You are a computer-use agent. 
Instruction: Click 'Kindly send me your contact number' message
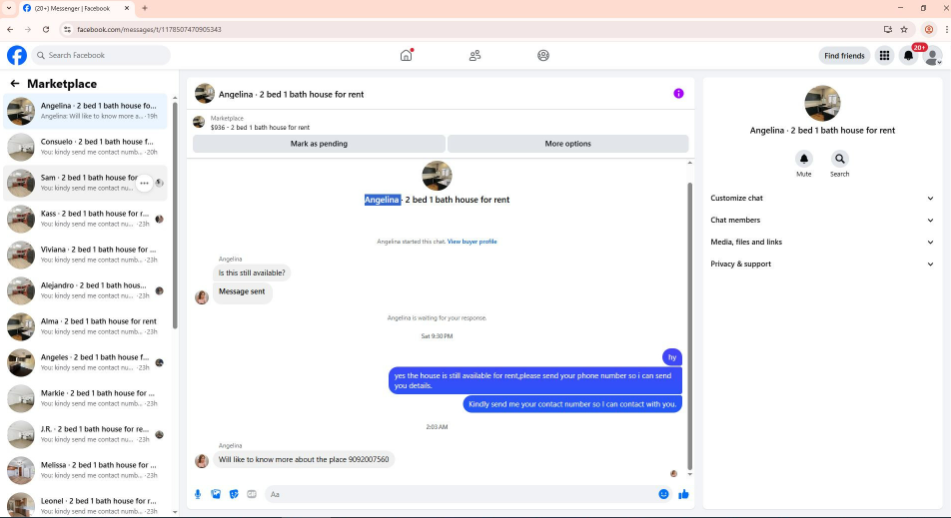pyautogui.click(x=572, y=404)
